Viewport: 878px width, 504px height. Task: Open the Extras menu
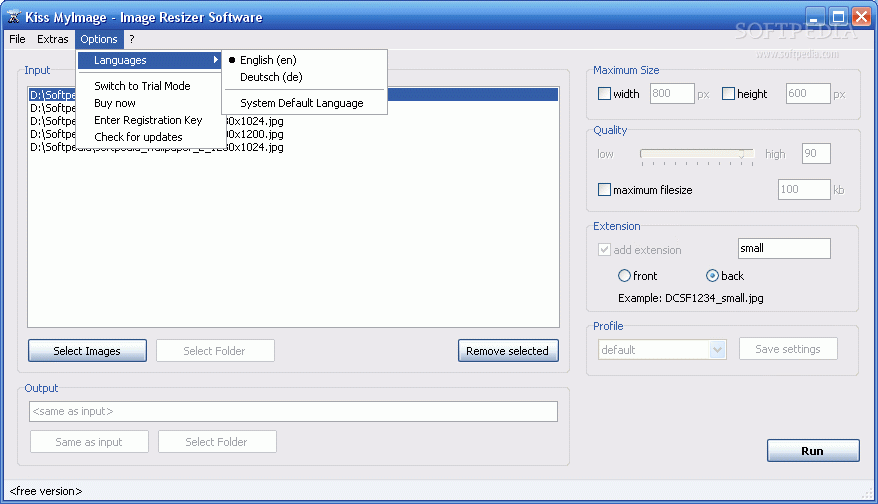pyautogui.click(x=53, y=39)
